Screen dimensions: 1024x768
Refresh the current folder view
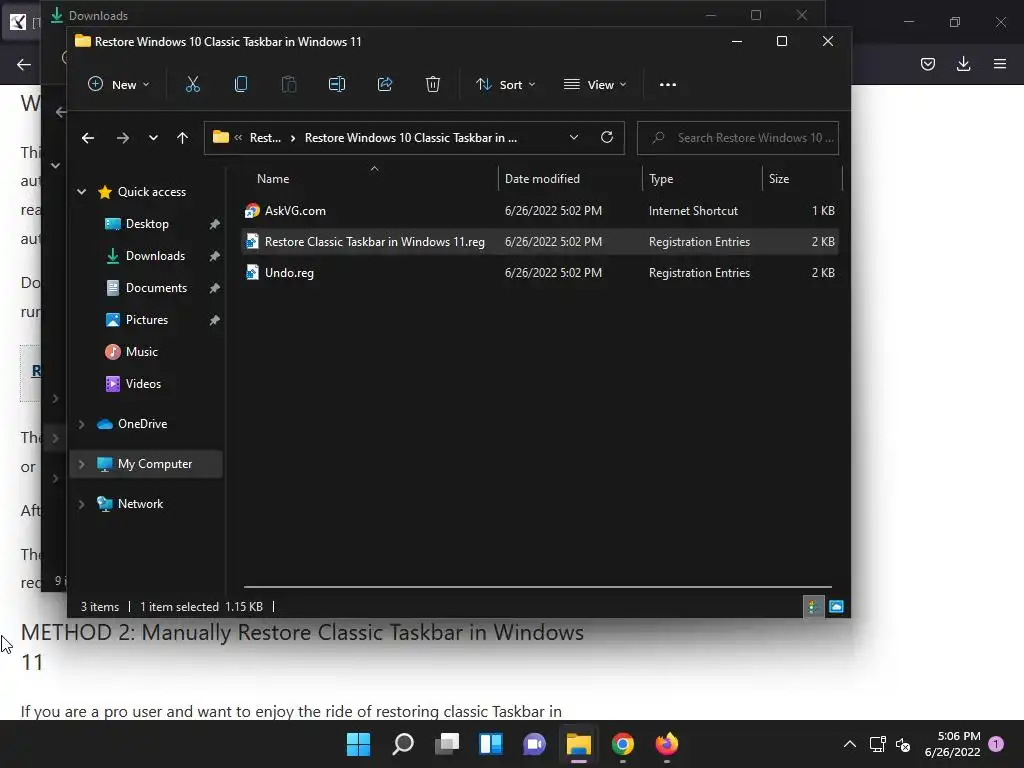point(607,137)
